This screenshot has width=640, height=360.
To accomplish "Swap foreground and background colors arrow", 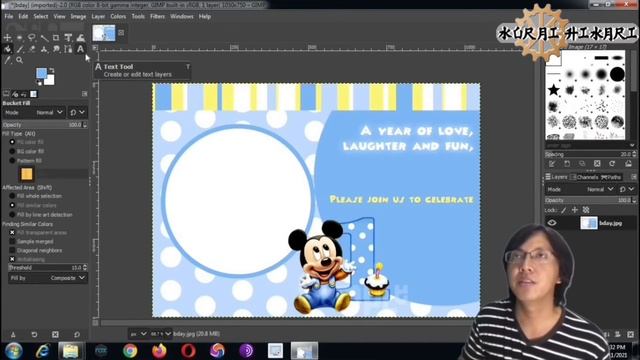I will click(x=52, y=70).
